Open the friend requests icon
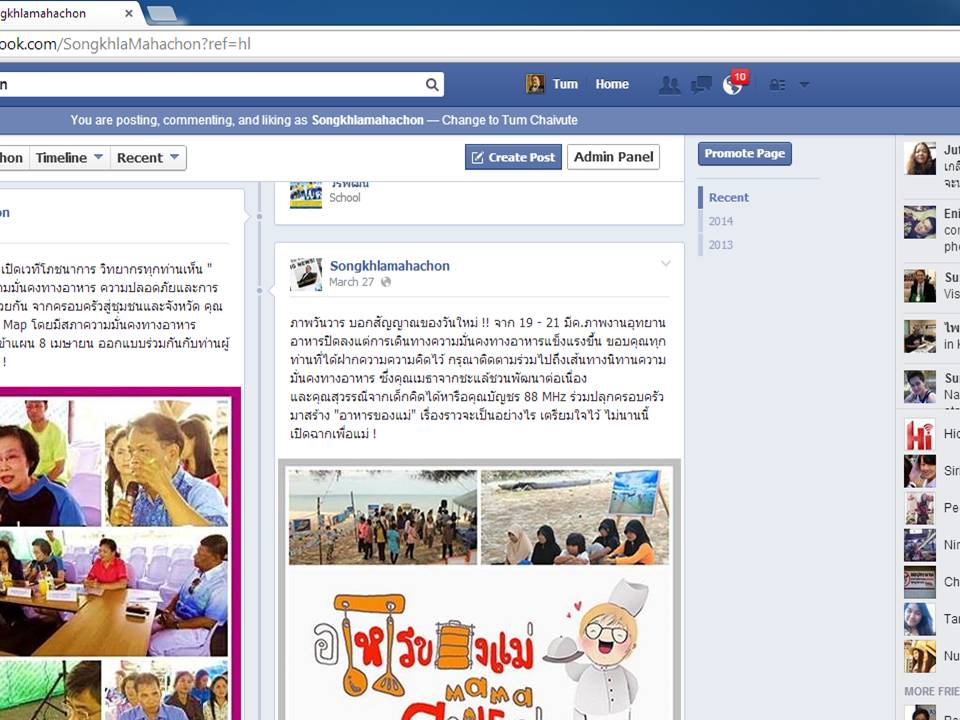 (669, 84)
